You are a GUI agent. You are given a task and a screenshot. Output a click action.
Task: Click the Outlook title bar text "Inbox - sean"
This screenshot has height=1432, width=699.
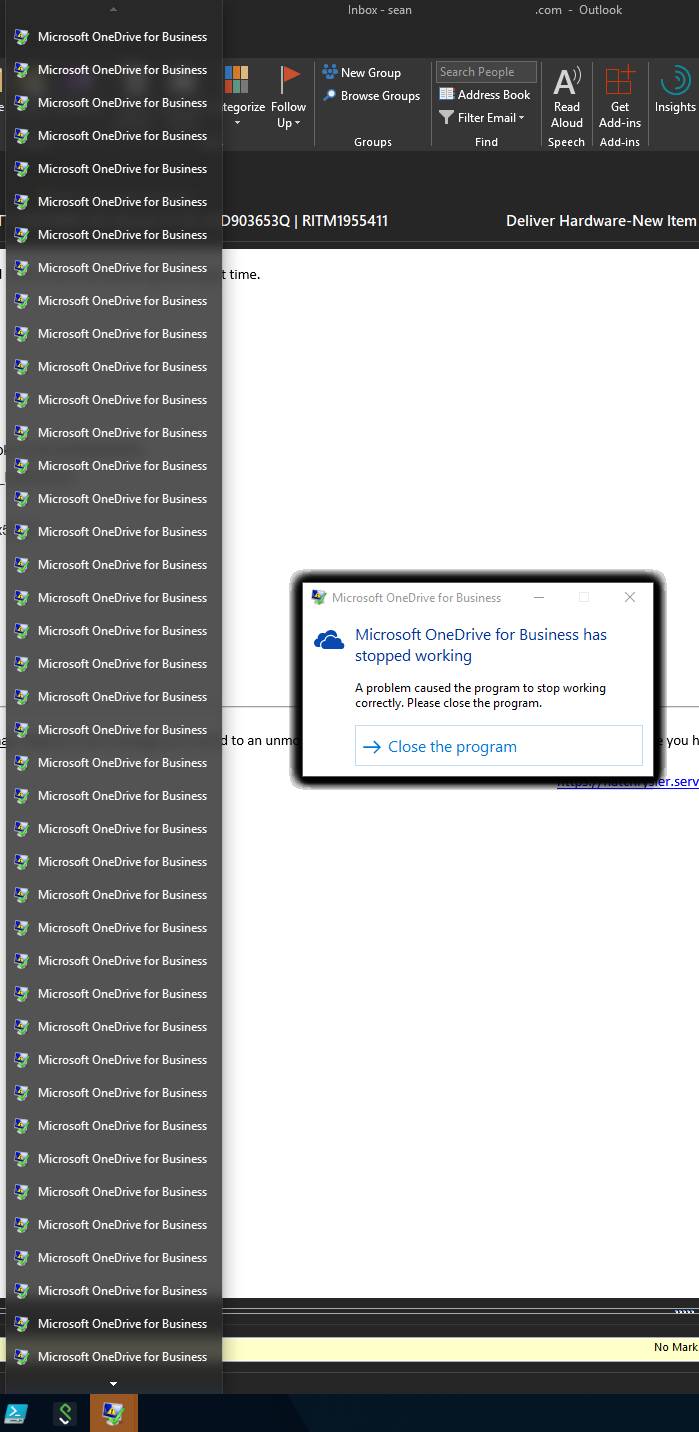tap(379, 10)
